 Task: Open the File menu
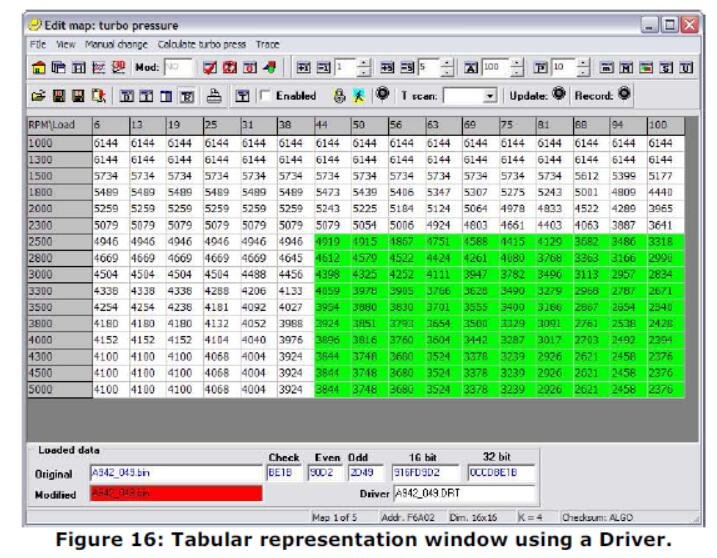click(x=38, y=45)
